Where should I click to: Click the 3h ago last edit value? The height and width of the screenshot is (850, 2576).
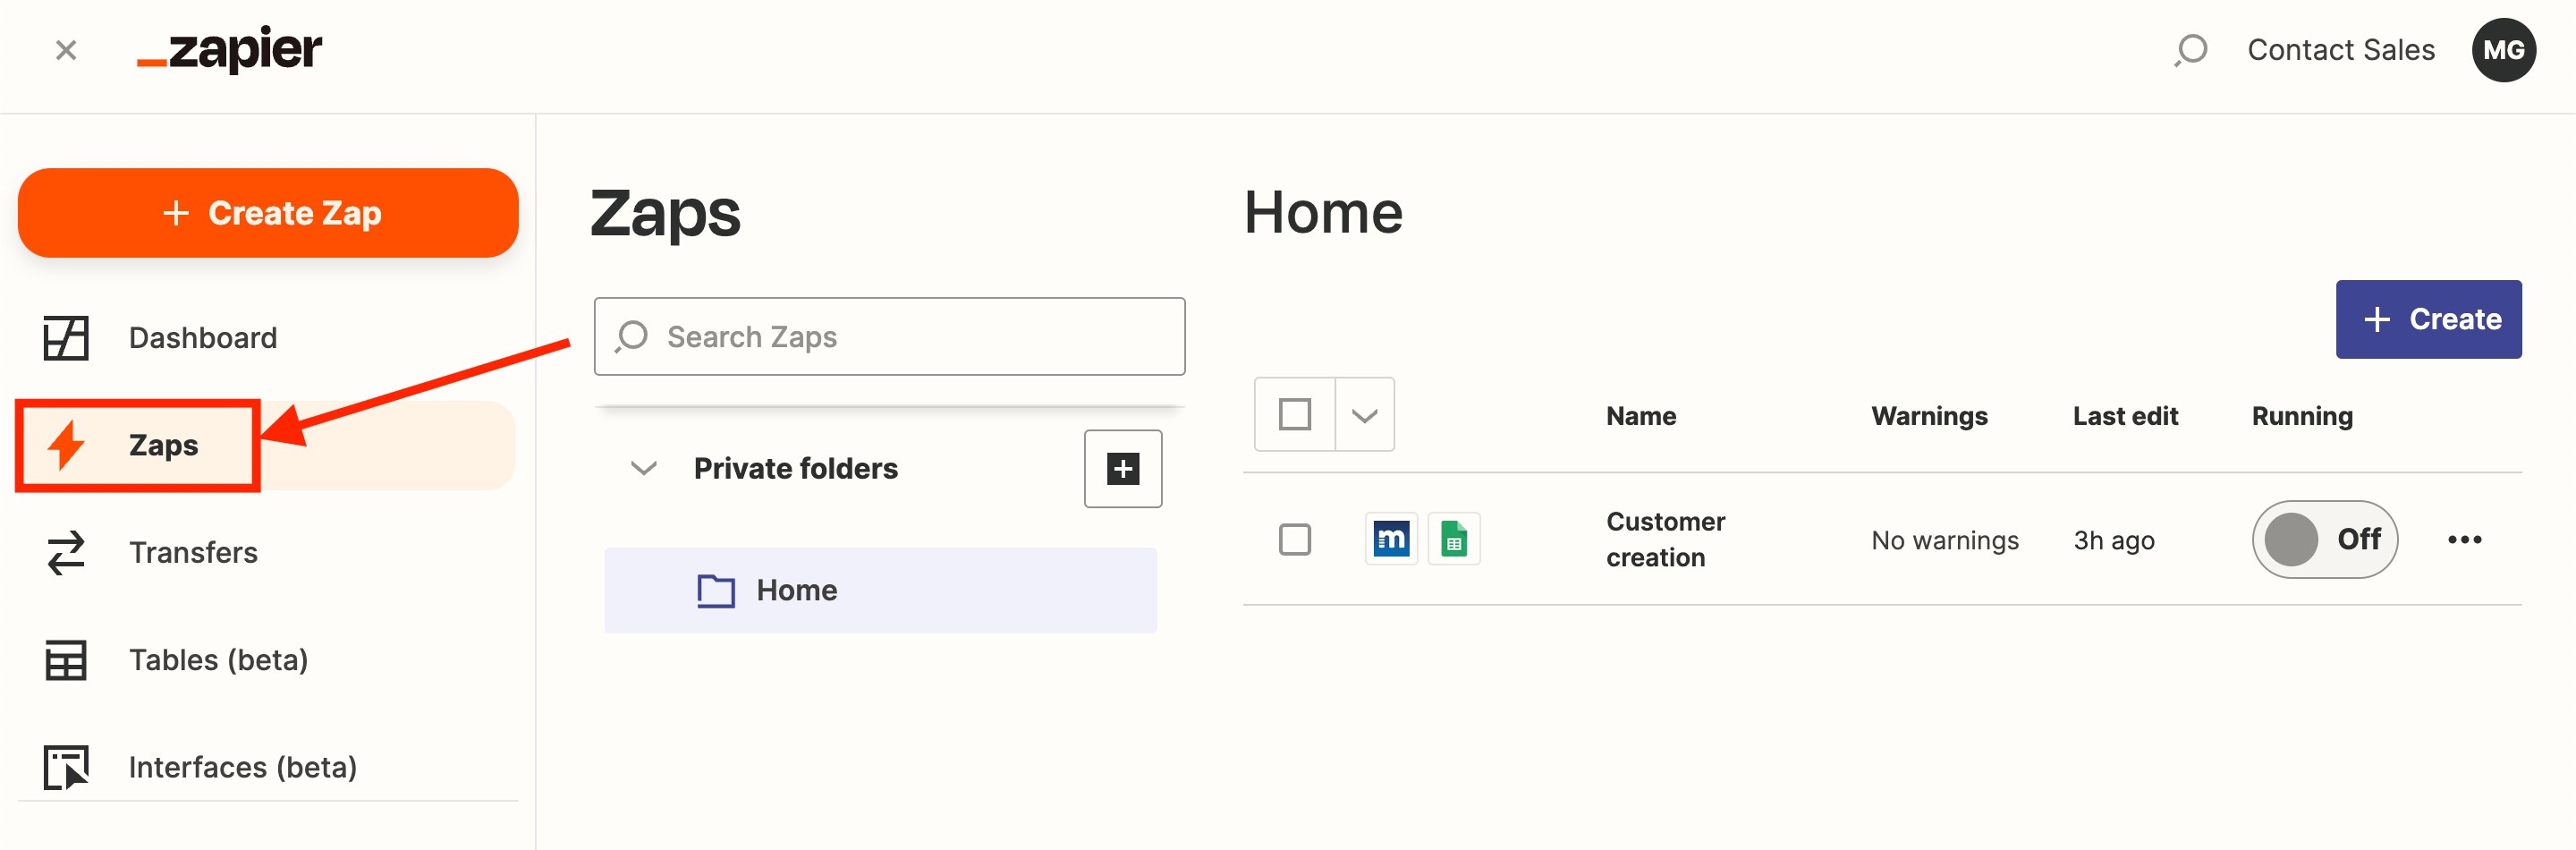tap(2113, 540)
